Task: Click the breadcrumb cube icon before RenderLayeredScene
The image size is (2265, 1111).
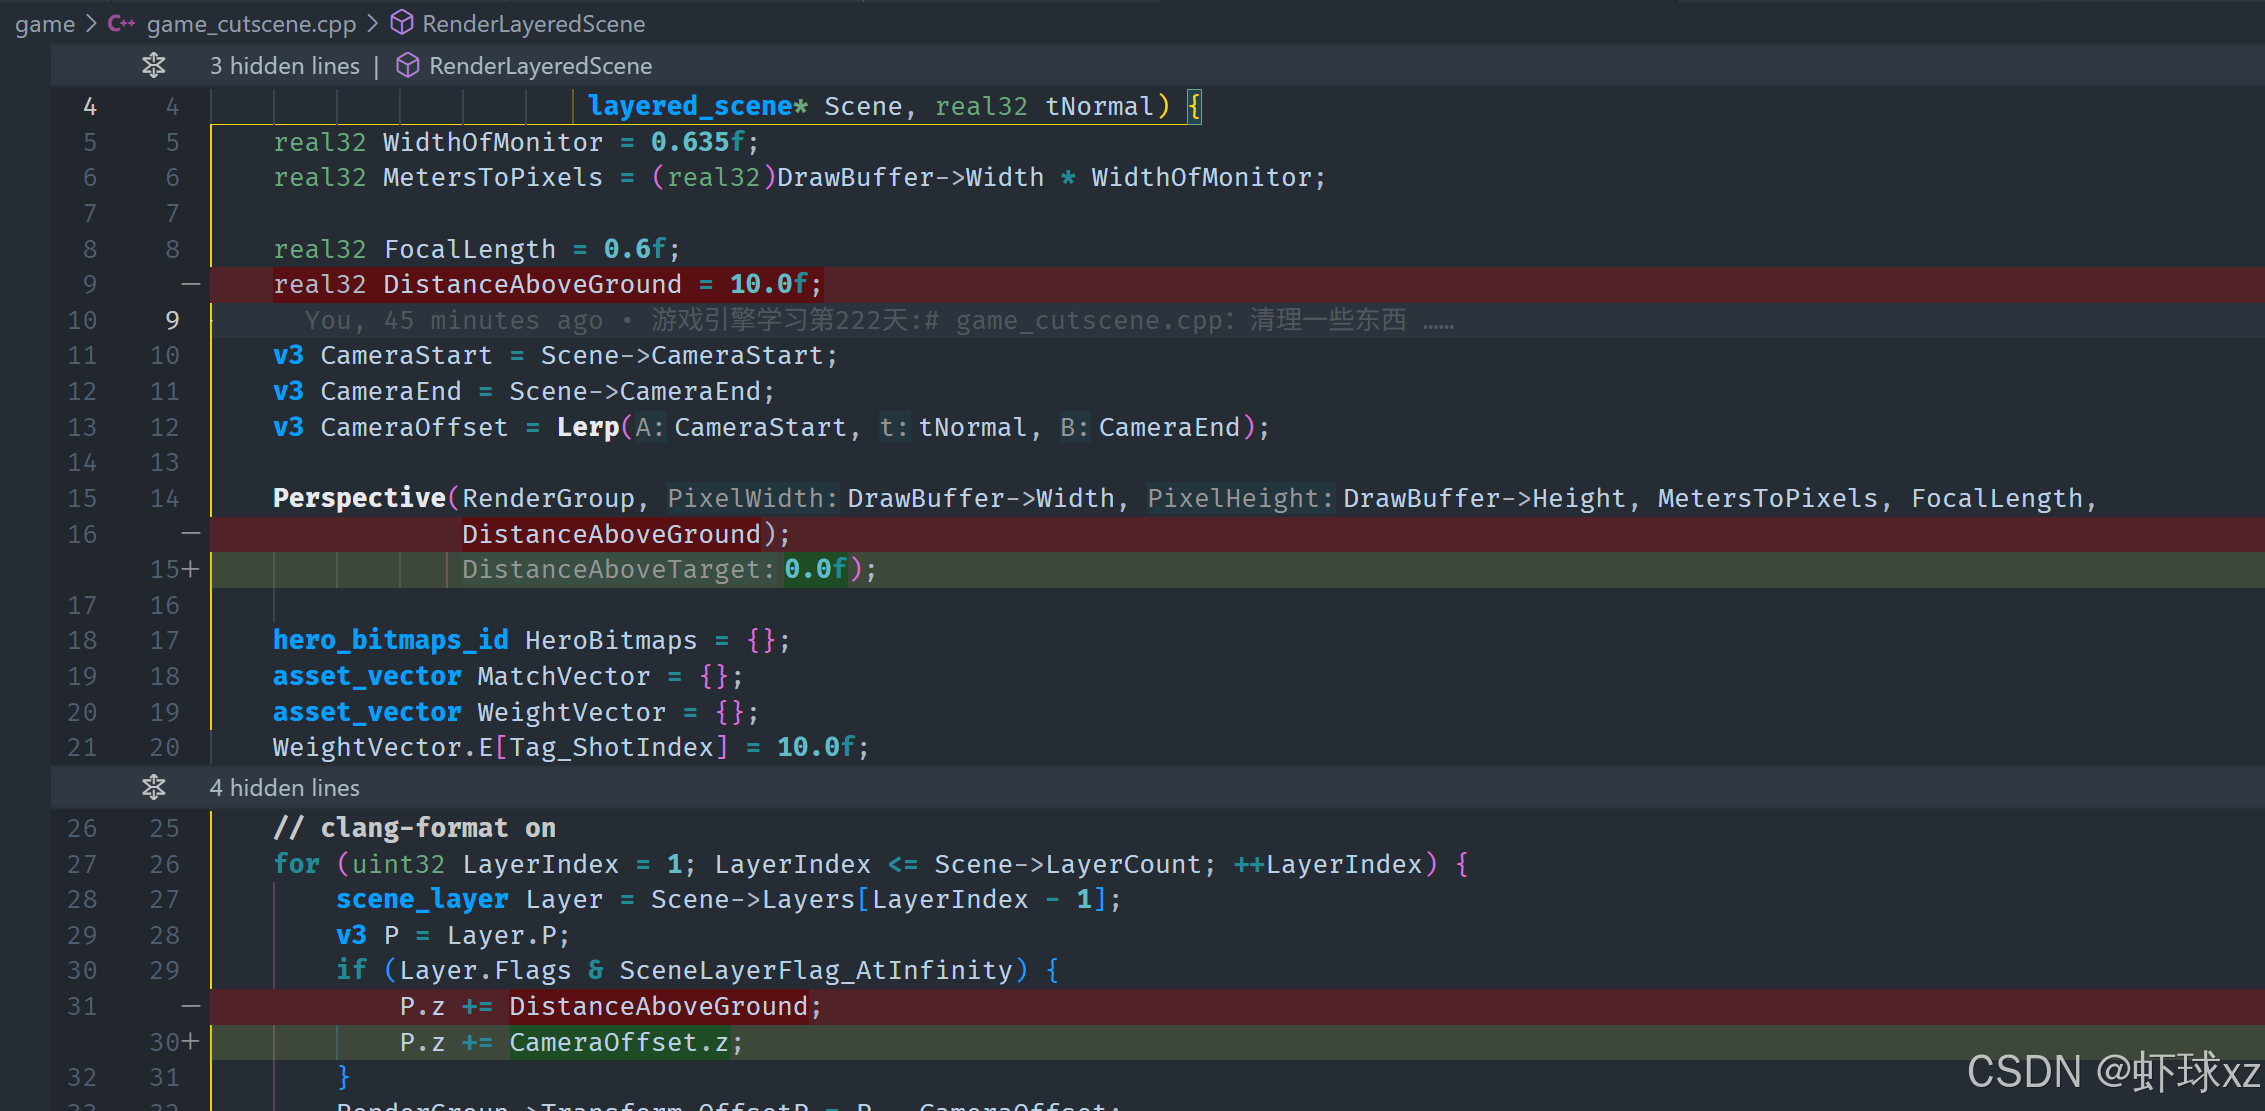Action: [401, 23]
